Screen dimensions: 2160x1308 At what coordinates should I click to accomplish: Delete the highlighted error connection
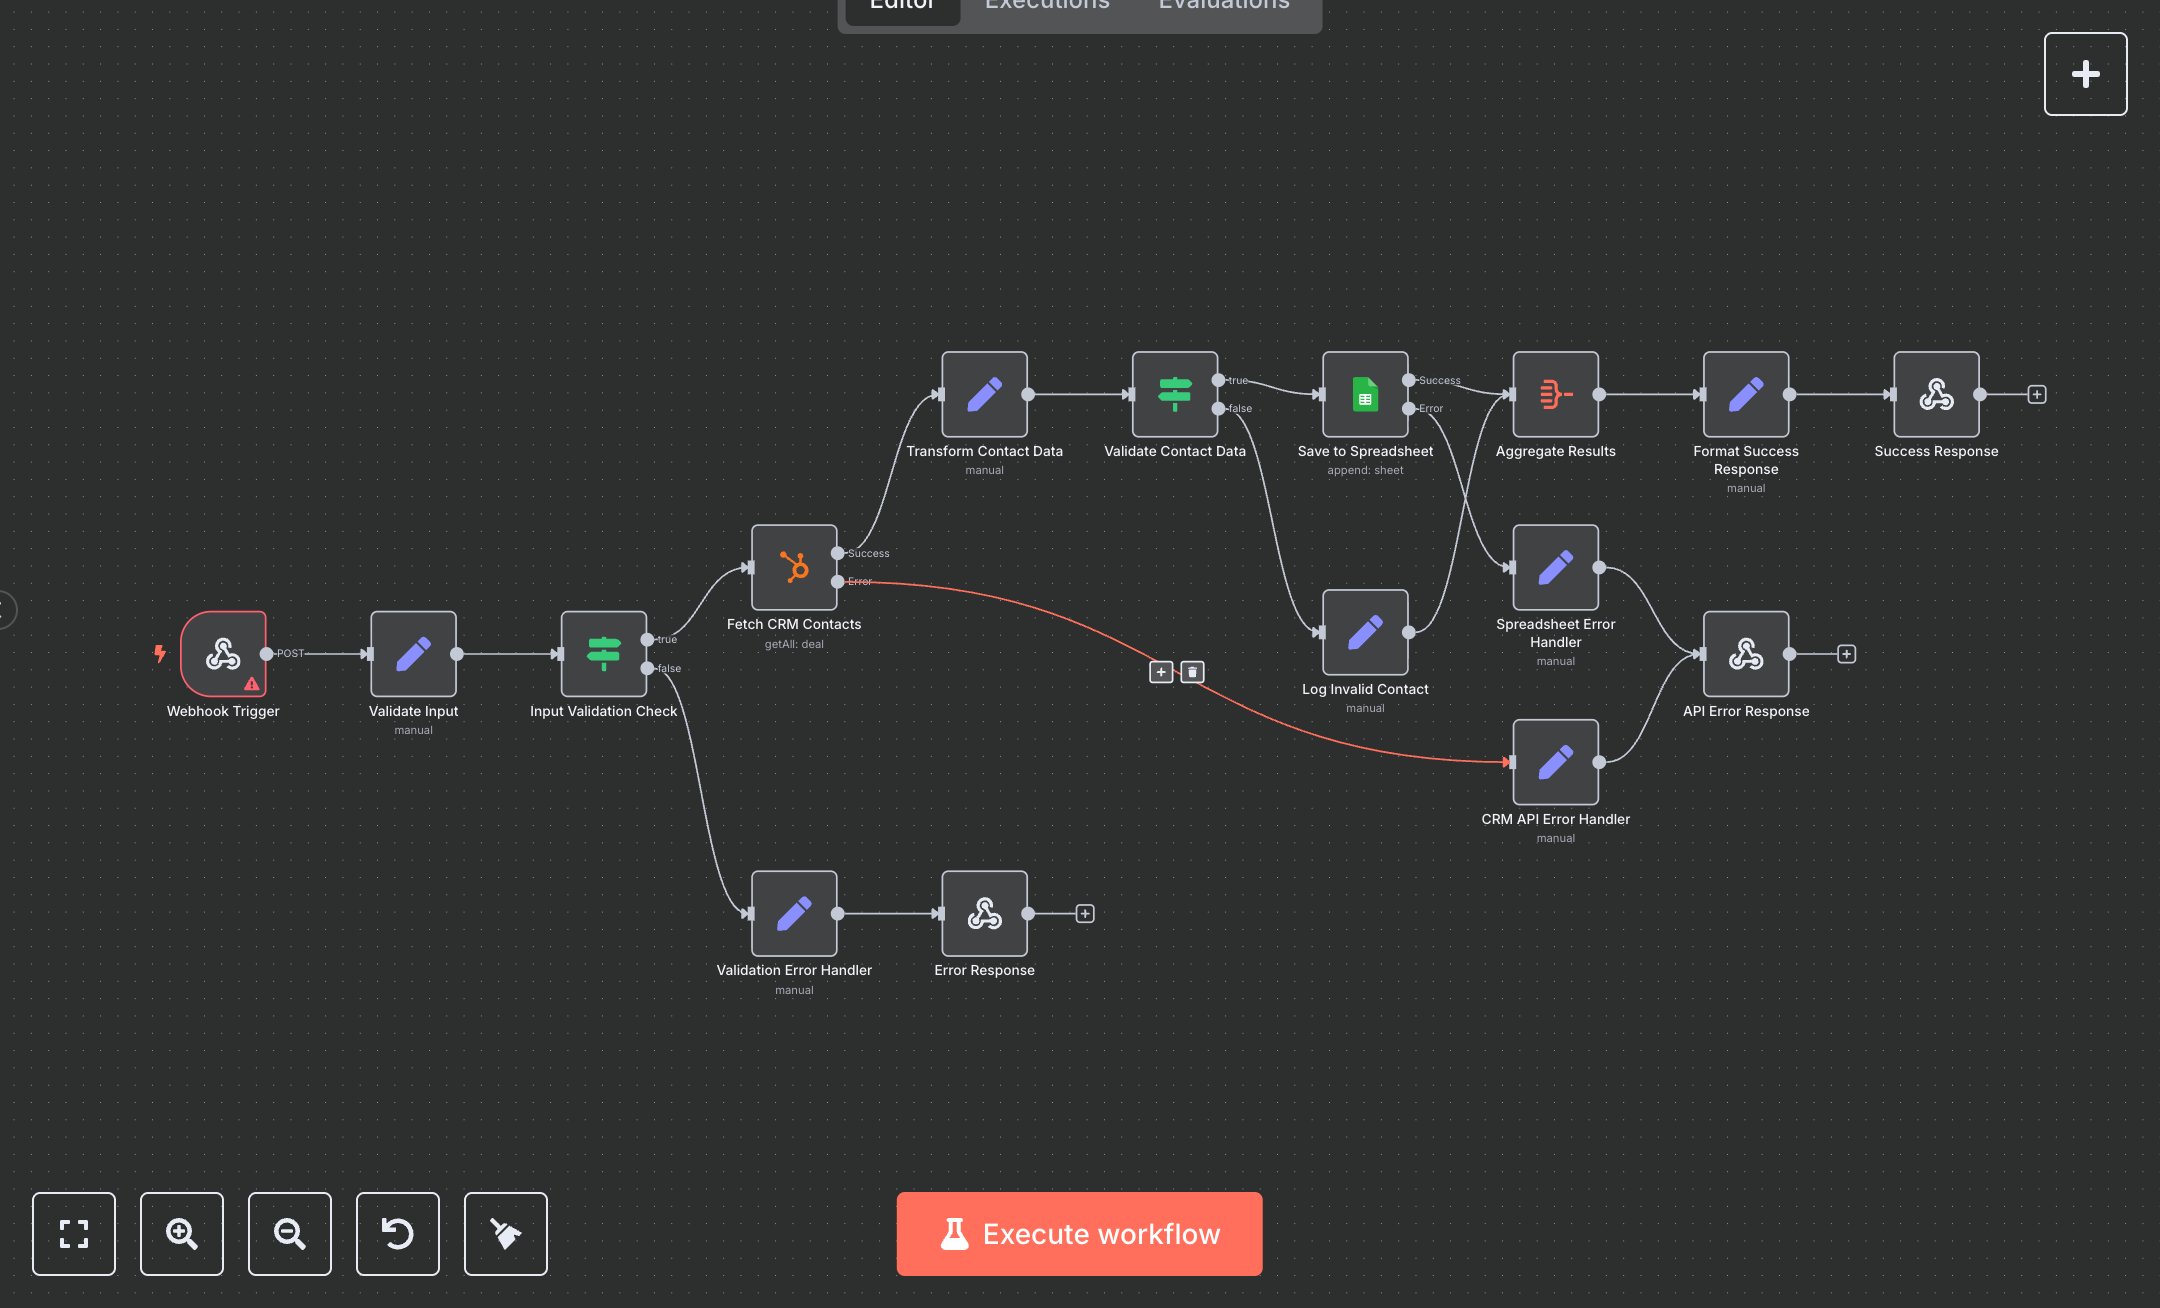pyautogui.click(x=1192, y=672)
